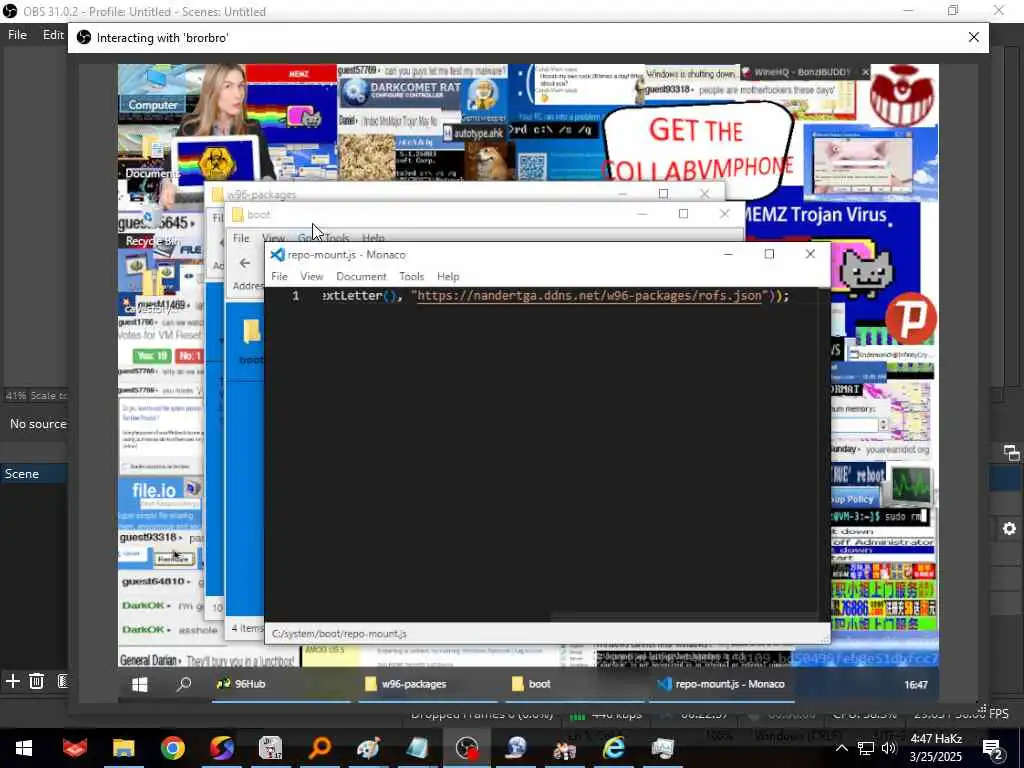Open File menu in Monaco editor
The width and height of the screenshot is (1024, 768).
[279, 276]
